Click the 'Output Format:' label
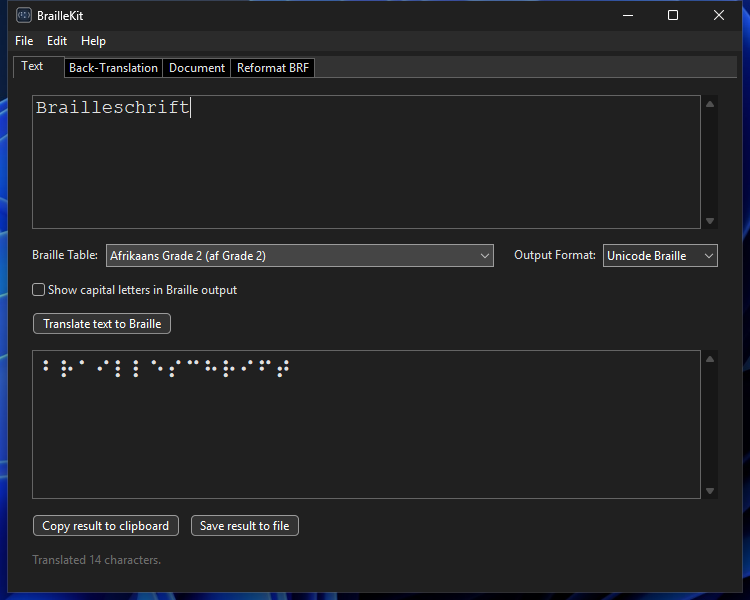Viewport: 750px width, 600px height. point(555,255)
